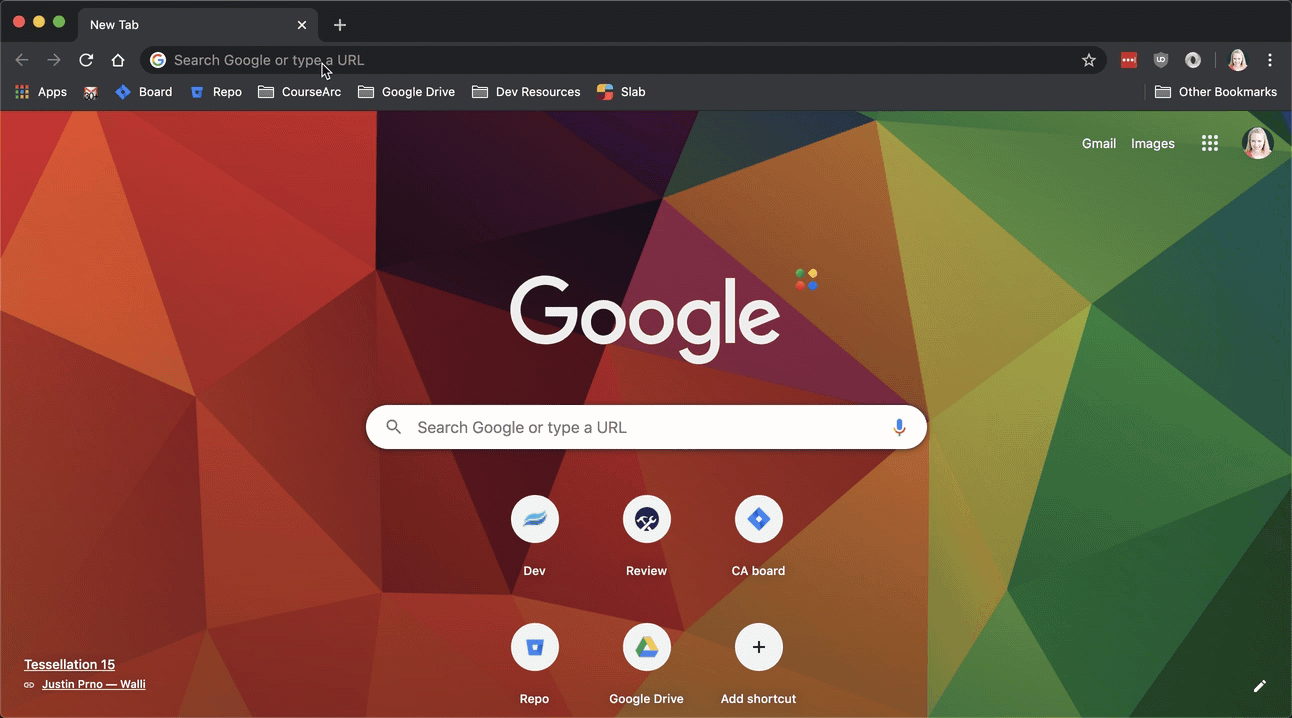The height and width of the screenshot is (718, 1292).
Task: Close the New Tab tab
Action: click(x=302, y=25)
